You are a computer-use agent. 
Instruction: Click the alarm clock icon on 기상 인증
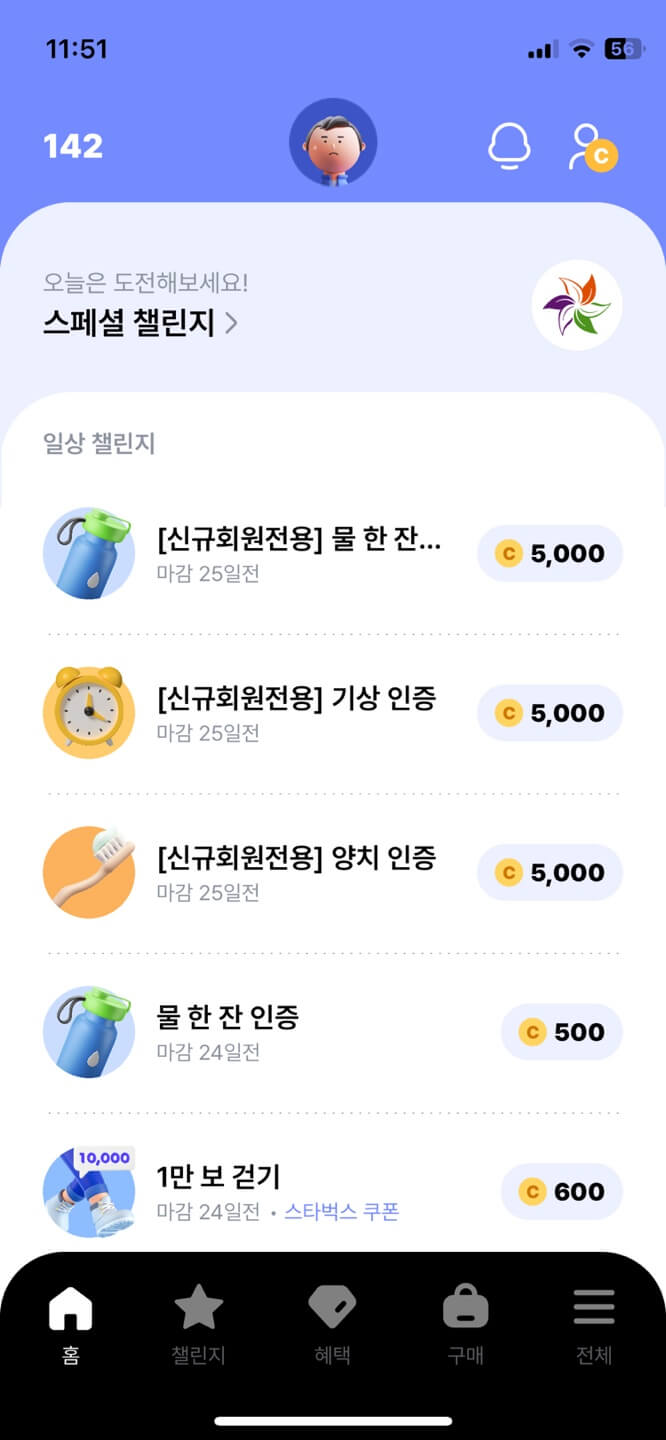point(89,713)
